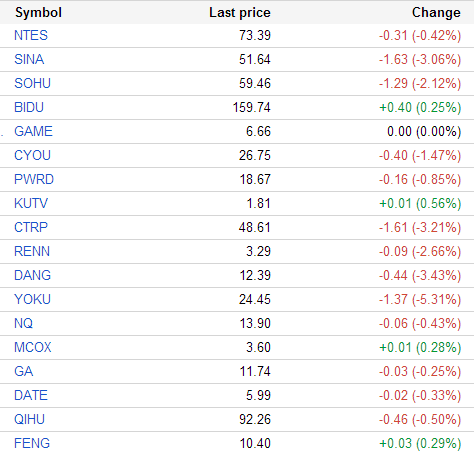The width and height of the screenshot is (474, 453).
Task: Open the CYOU stock symbol link
Action: coord(32,155)
